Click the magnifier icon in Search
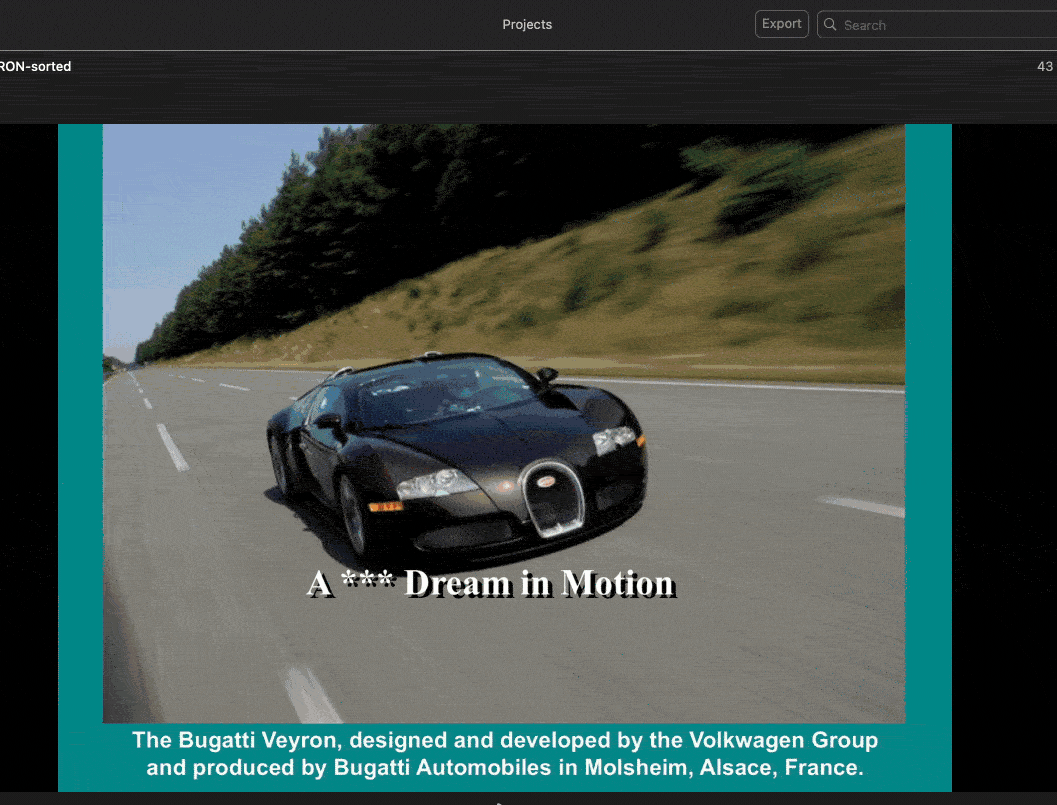This screenshot has height=805, width=1057. (830, 25)
